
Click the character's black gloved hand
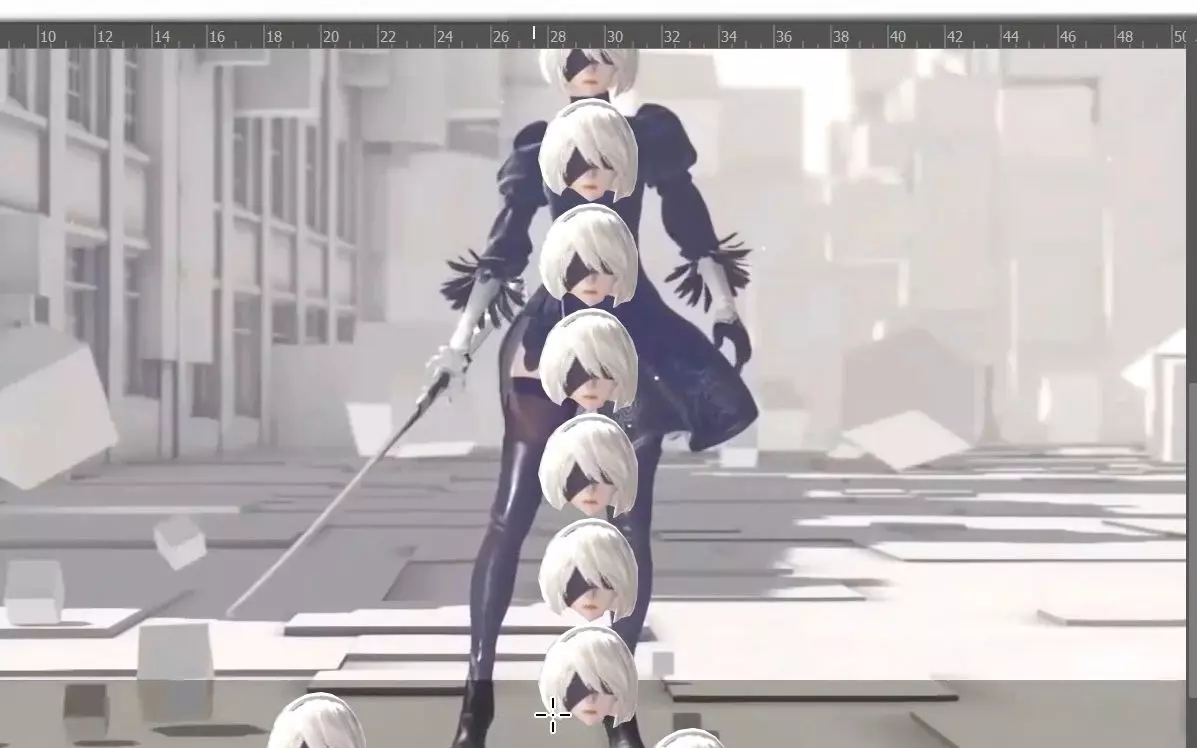pos(731,343)
